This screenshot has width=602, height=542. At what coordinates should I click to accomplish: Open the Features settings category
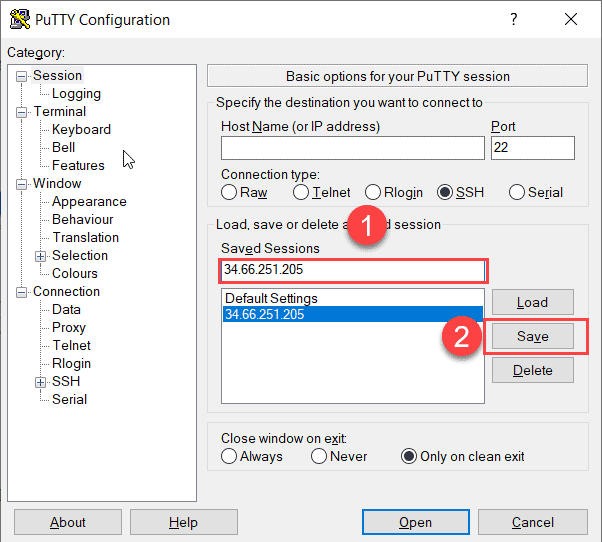tap(78, 166)
